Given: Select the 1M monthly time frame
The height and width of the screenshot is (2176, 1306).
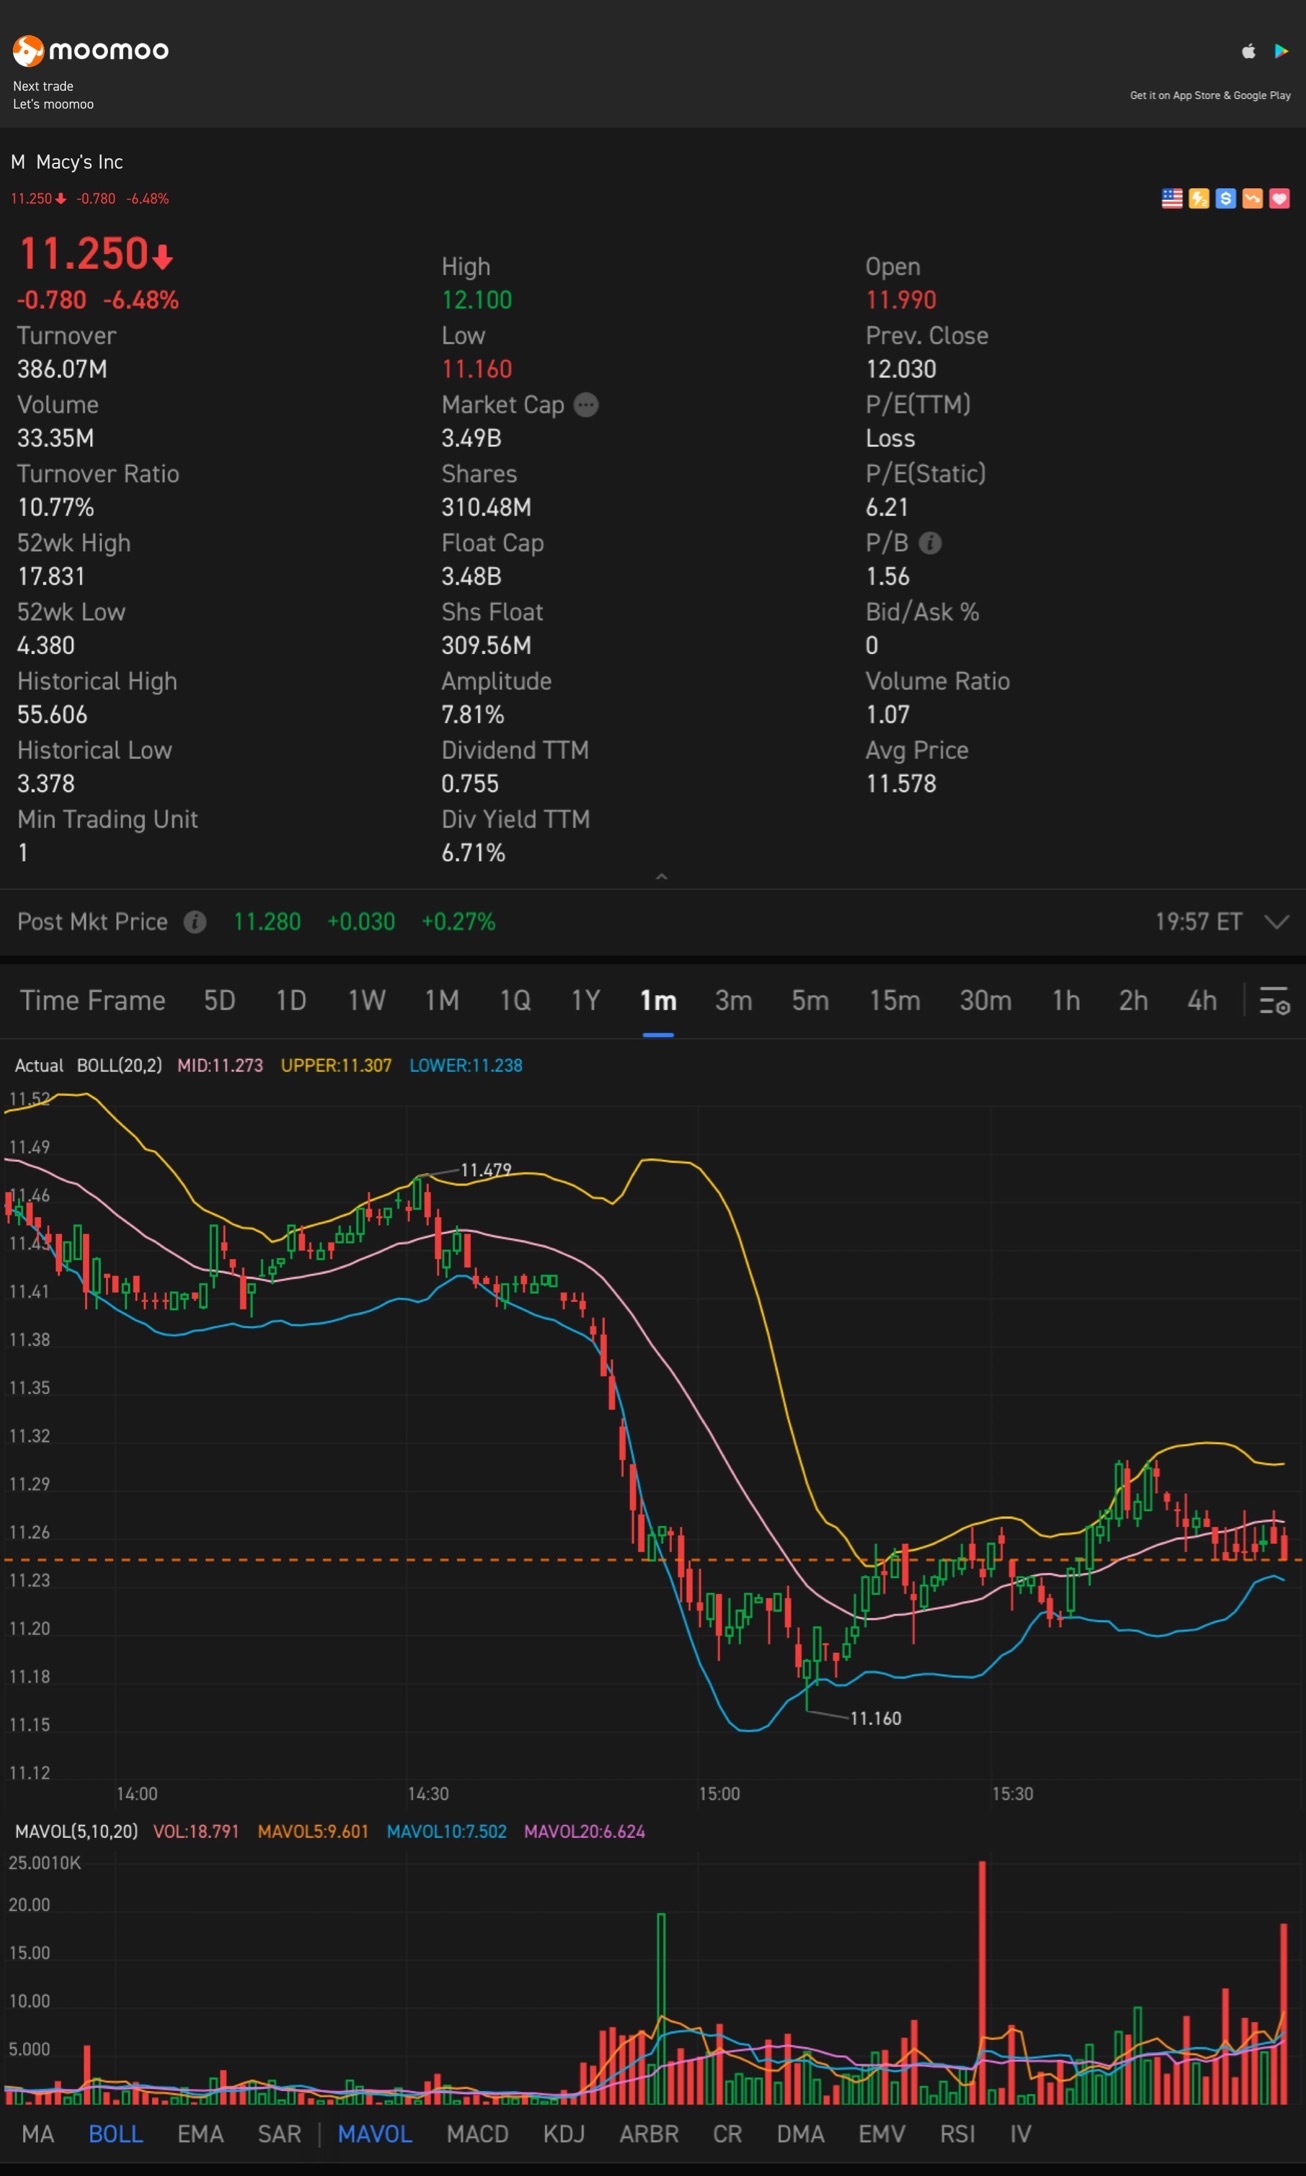Looking at the screenshot, I should (442, 1001).
